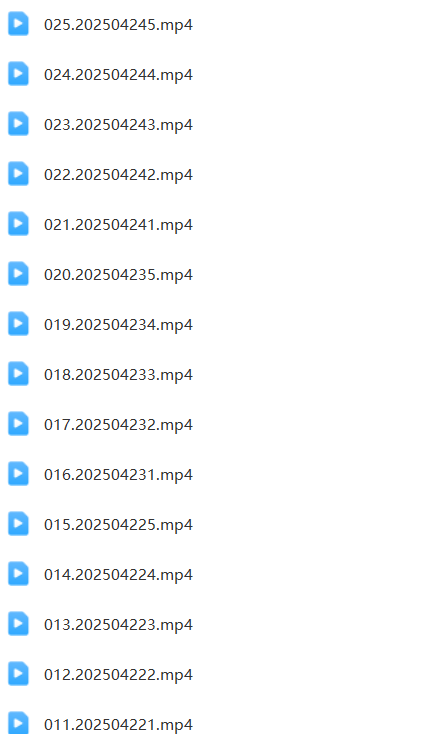The width and height of the screenshot is (422, 734).
Task: Select the 011.202504221.mp4 filename text
Action: pyautogui.click(x=118, y=725)
